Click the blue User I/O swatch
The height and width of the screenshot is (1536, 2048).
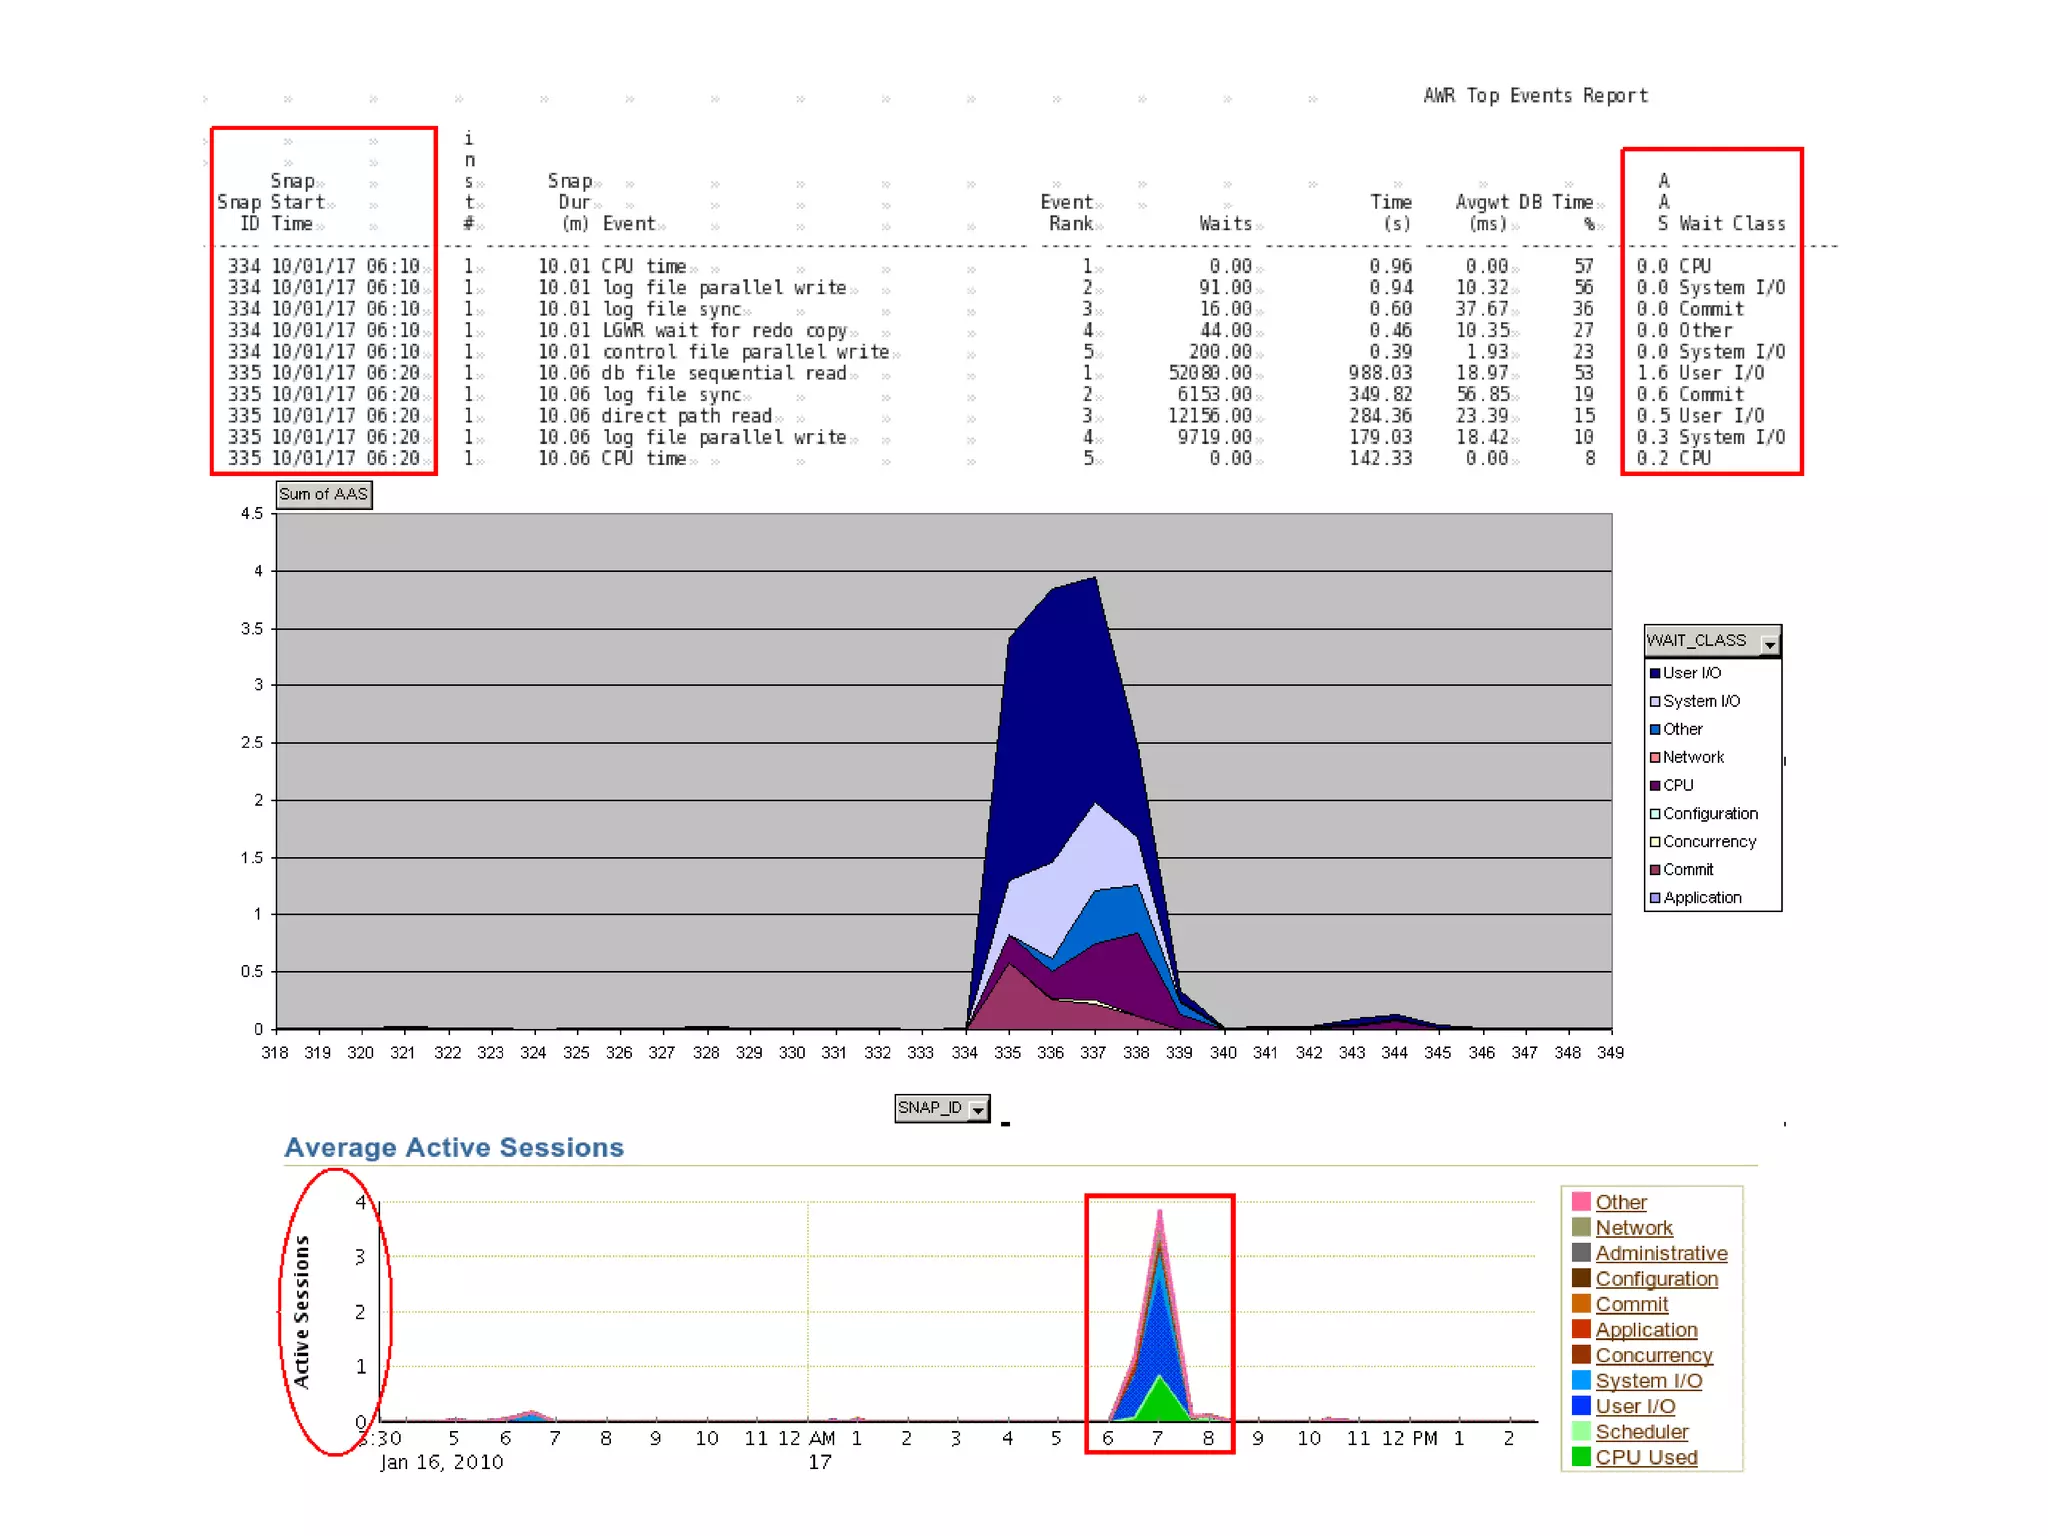click(x=1580, y=1406)
